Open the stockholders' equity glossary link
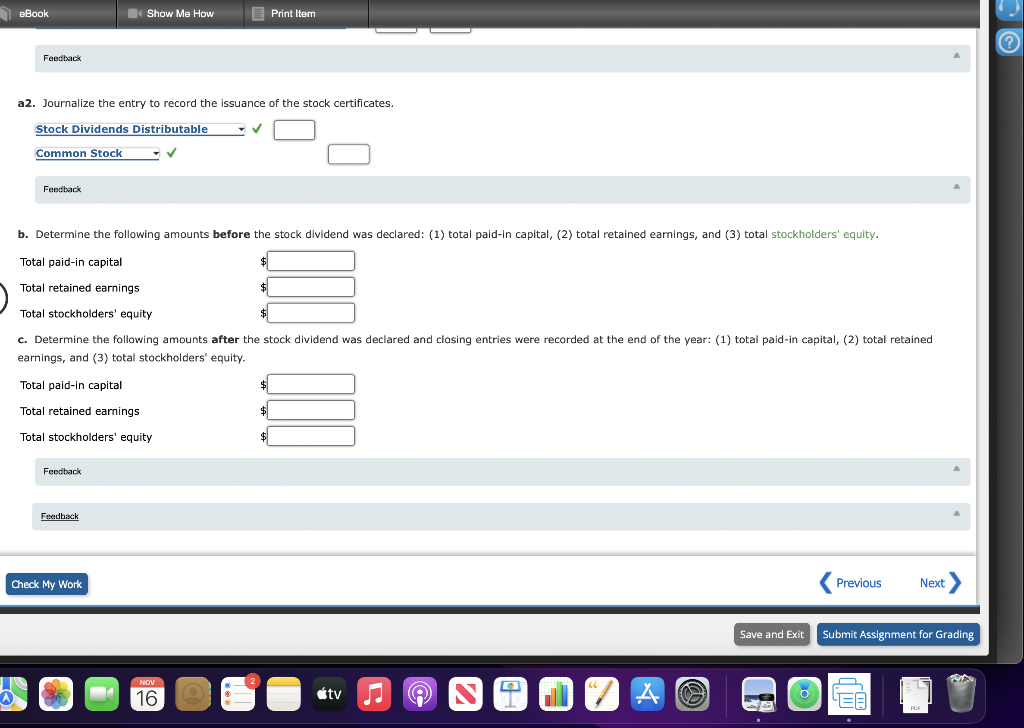Image resolution: width=1024 pixels, height=728 pixels. click(823, 234)
